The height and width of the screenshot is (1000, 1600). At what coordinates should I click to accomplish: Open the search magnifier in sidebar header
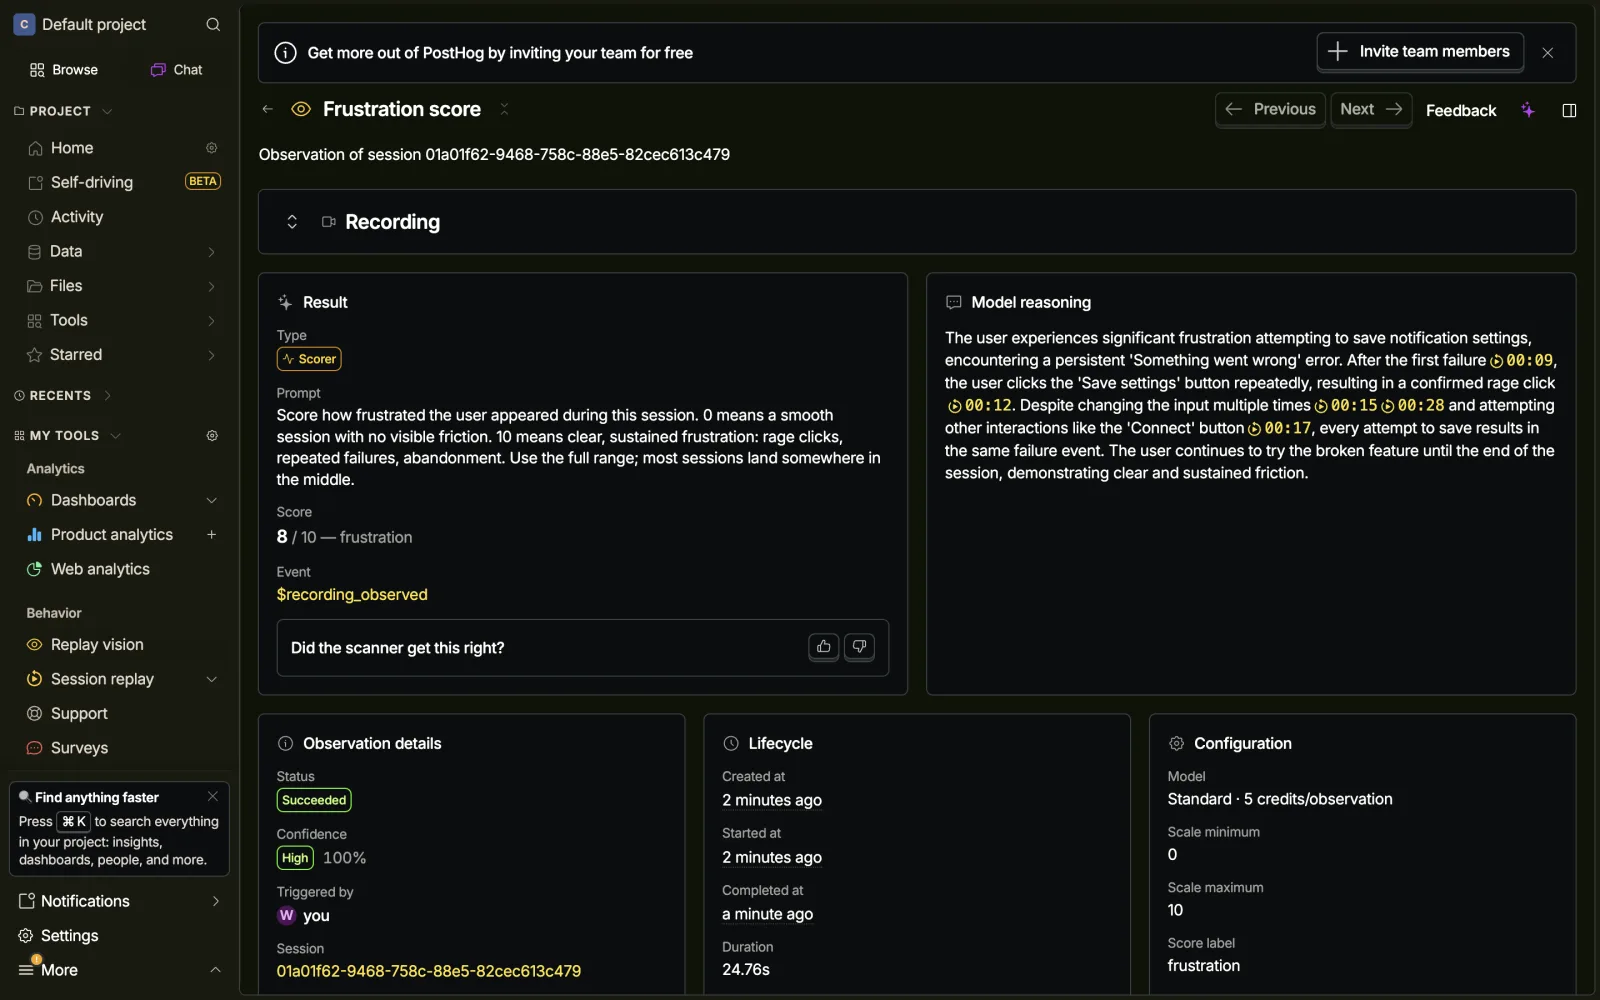coord(213,24)
